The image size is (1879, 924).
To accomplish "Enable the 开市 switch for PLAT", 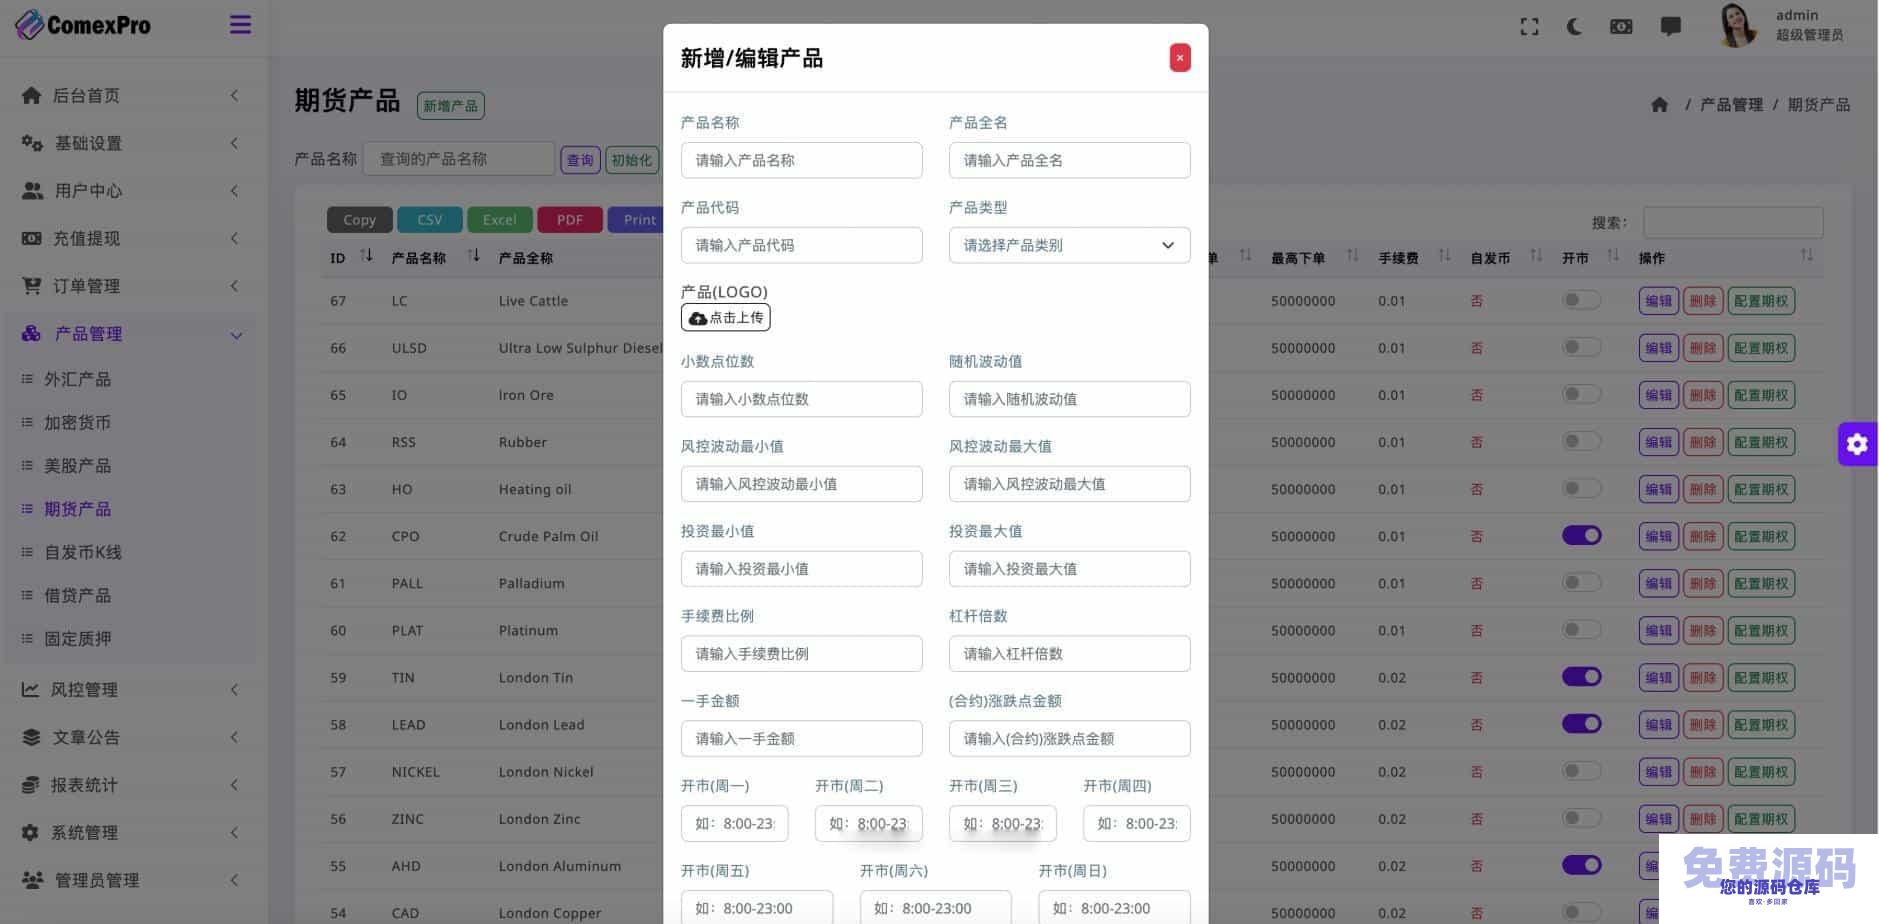I will [x=1581, y=630].
